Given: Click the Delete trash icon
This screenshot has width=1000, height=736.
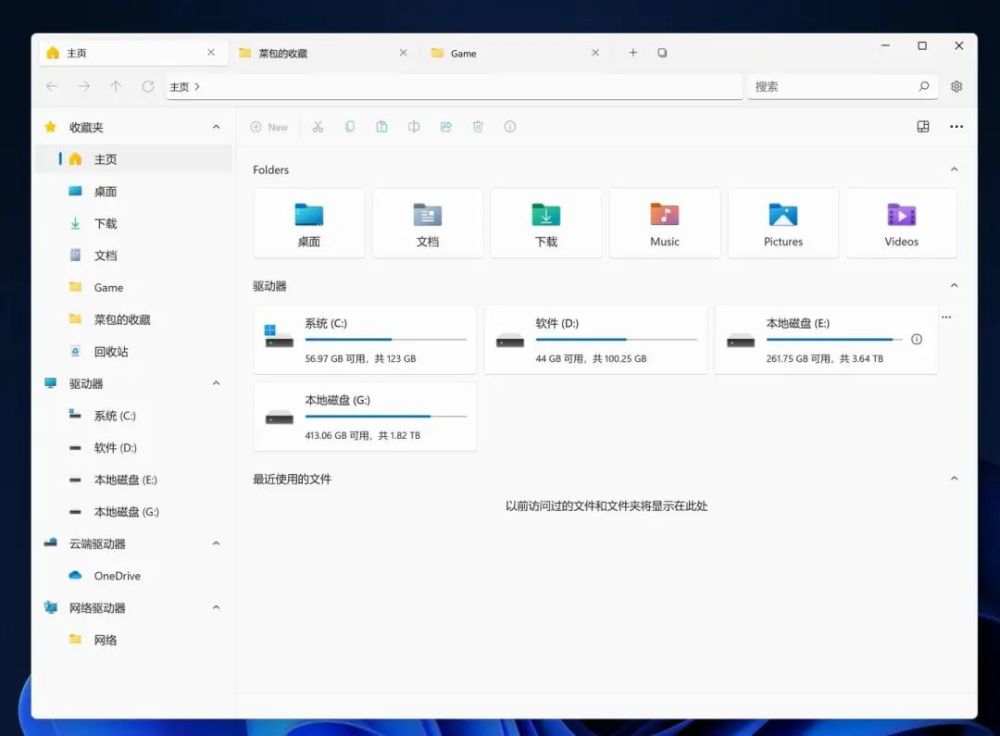Looking at the screenshot, I should pyautogui.click(x=478, y=127).
